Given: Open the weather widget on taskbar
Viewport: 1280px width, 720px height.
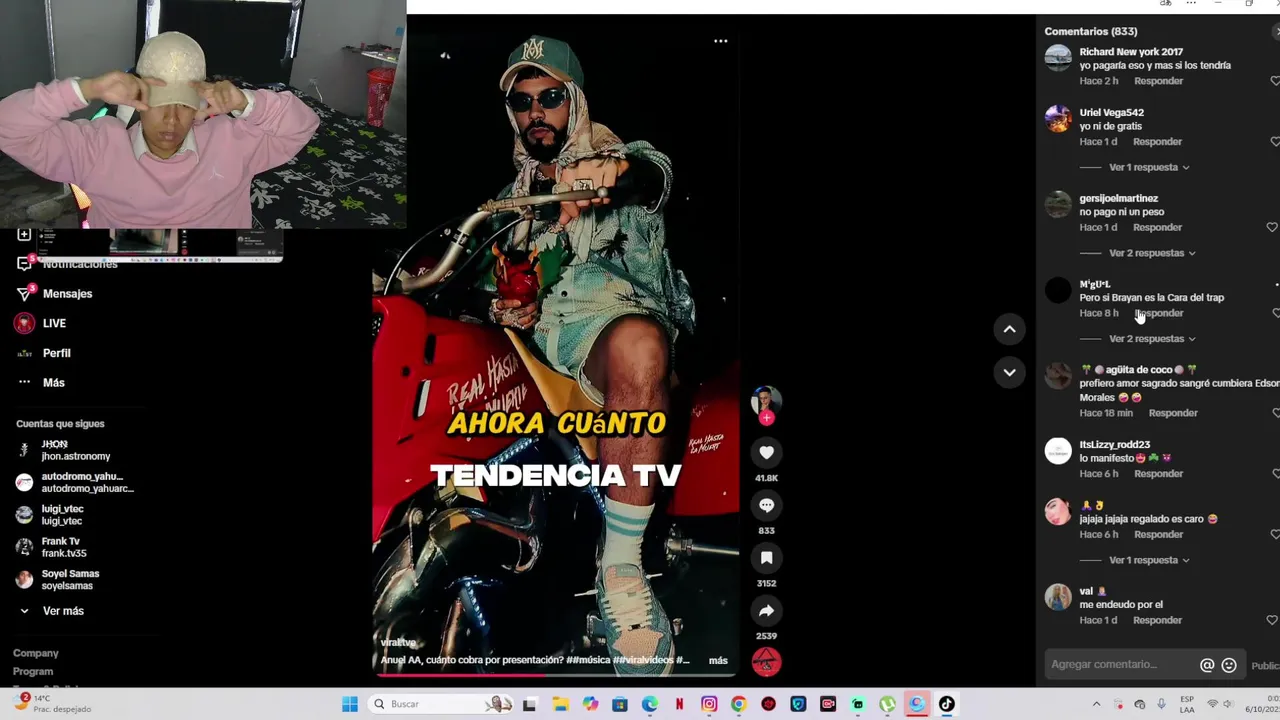Looking at the screenshot, I should click(x=50, y=703).
